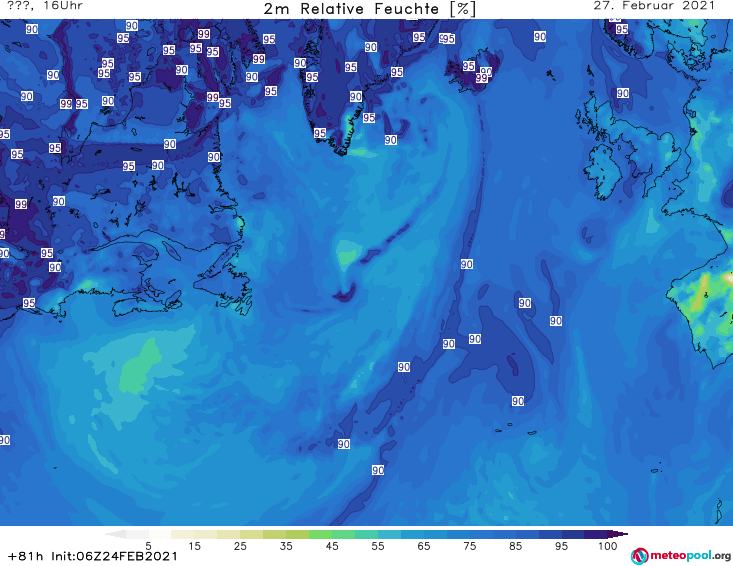Click the '25' value on the color scale

click(x=240, y=546)
